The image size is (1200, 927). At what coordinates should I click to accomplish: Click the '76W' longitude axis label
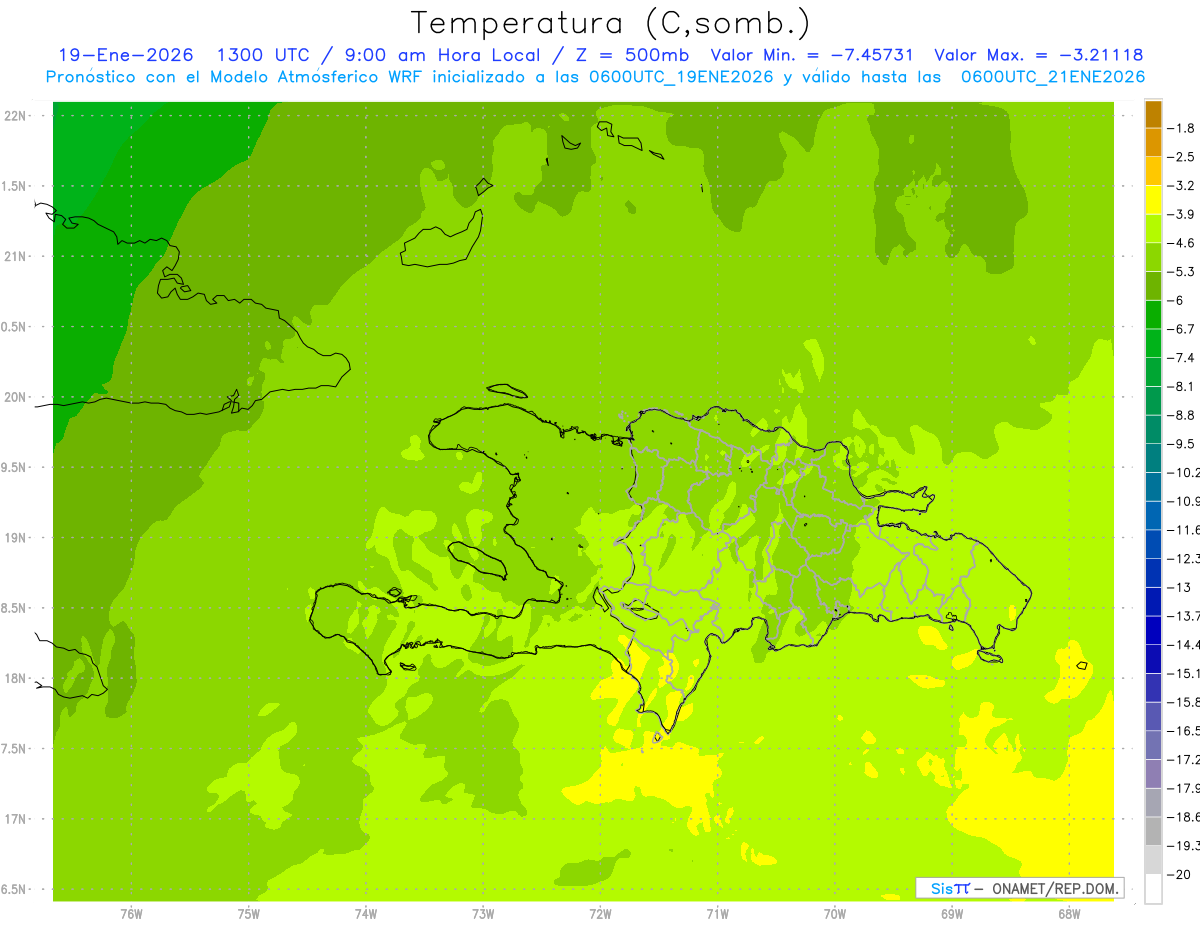point(131,913)
